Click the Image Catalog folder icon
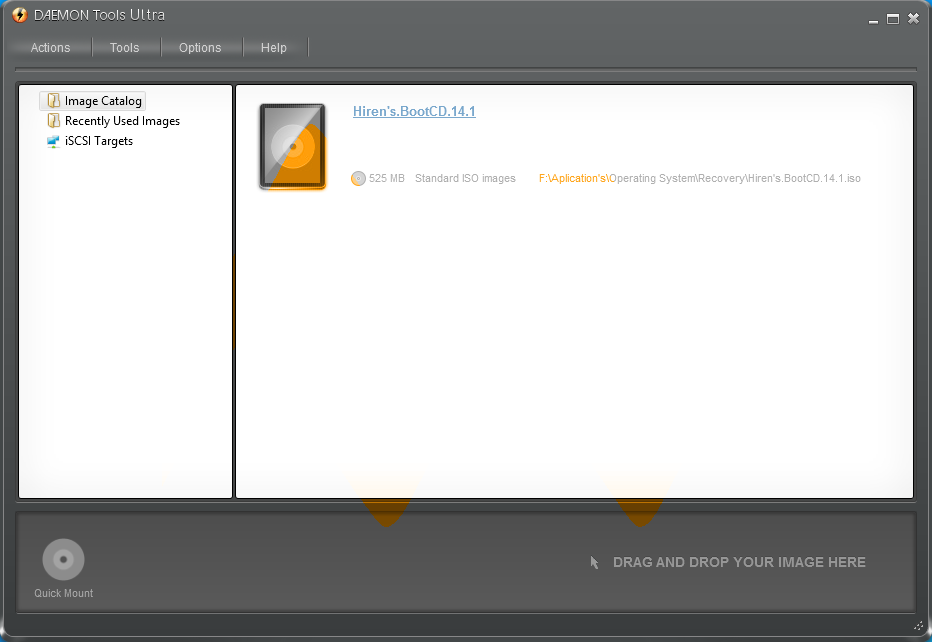932x642 pixels. 53,100
